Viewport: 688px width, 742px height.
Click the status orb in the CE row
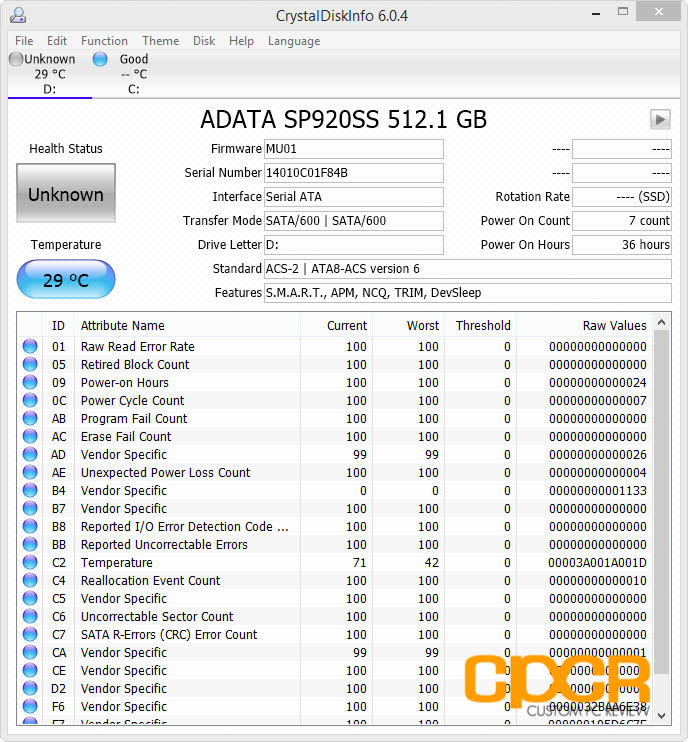[30, 670]
